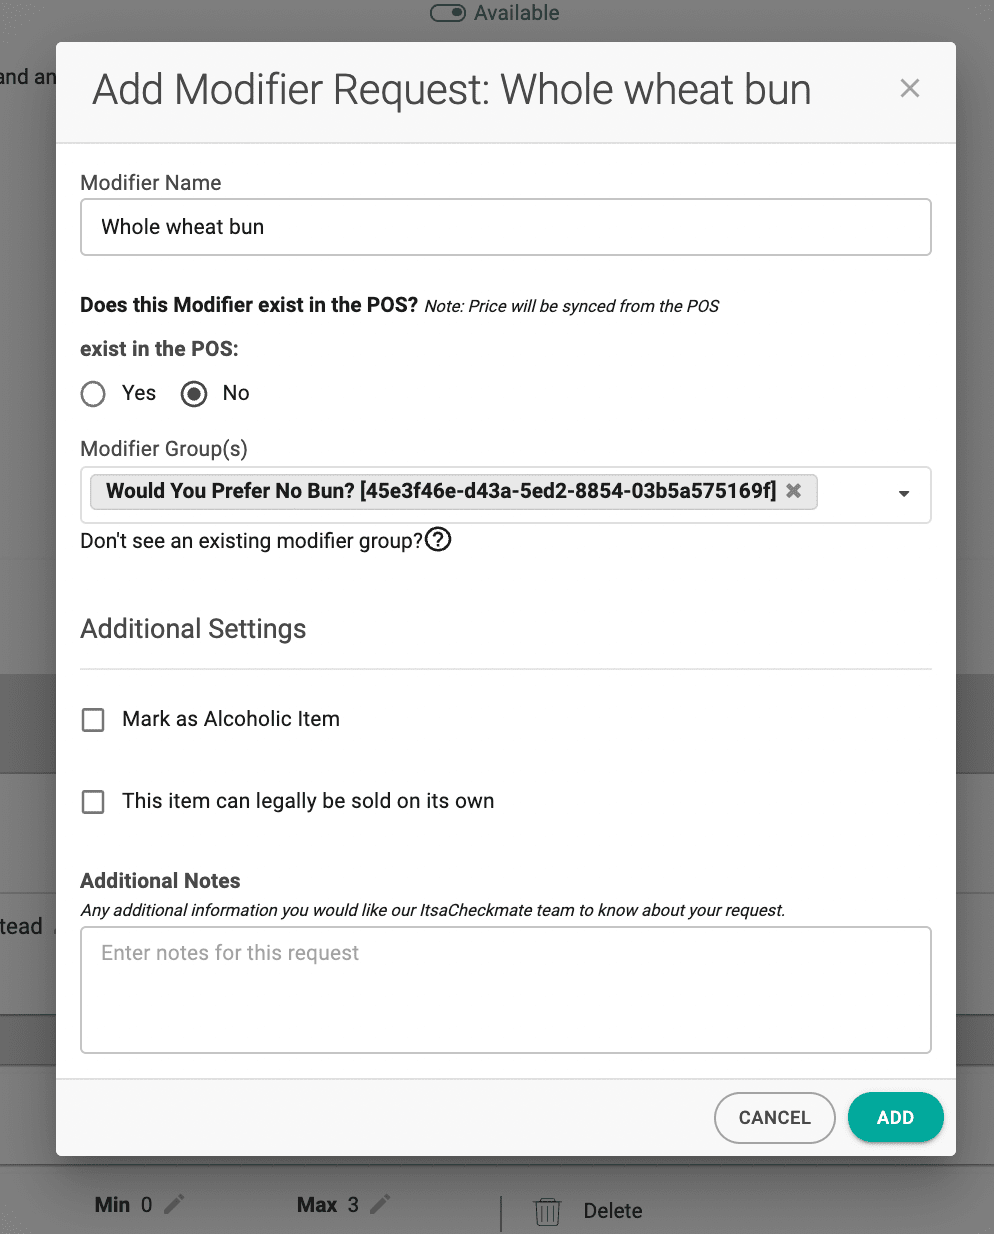Image resolution: width=994 pixels, height=1234 pixels.
Task: Click the help icon beside modifier group question
Action: point(438,540)
